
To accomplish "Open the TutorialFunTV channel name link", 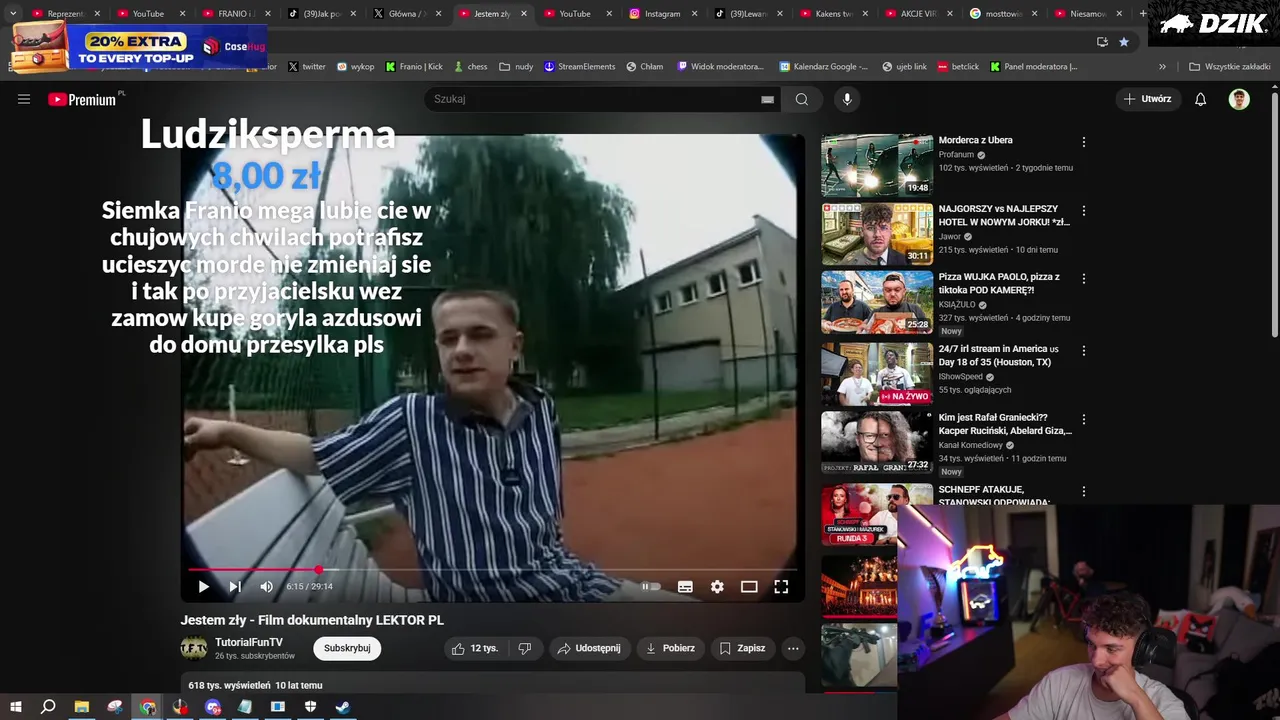I will 249,642.
